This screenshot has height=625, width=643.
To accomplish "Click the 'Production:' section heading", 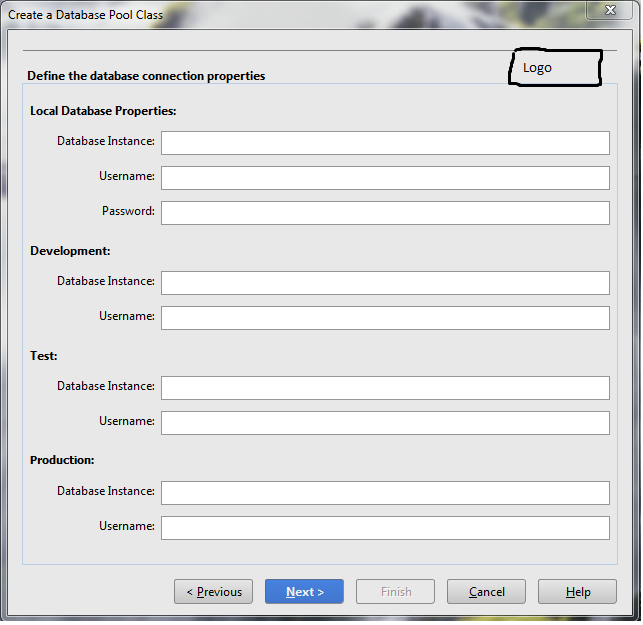I will 62,460.
